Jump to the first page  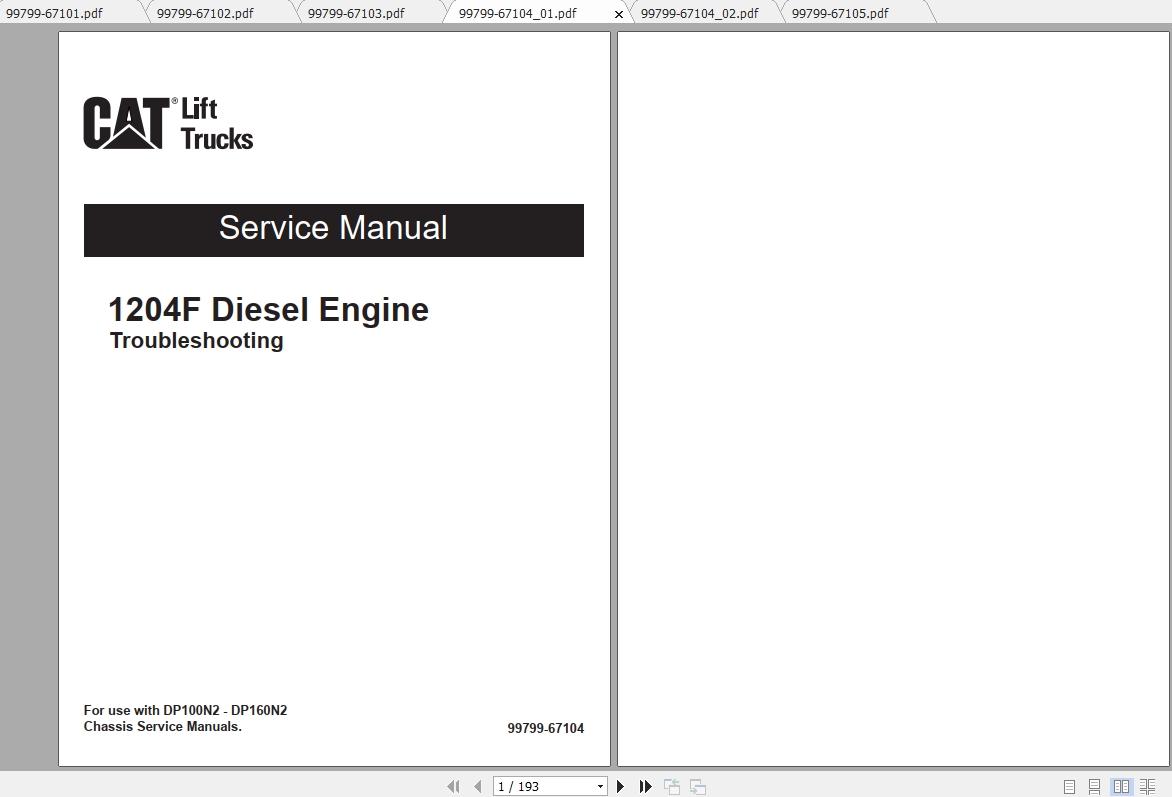(x=453, y=786)
